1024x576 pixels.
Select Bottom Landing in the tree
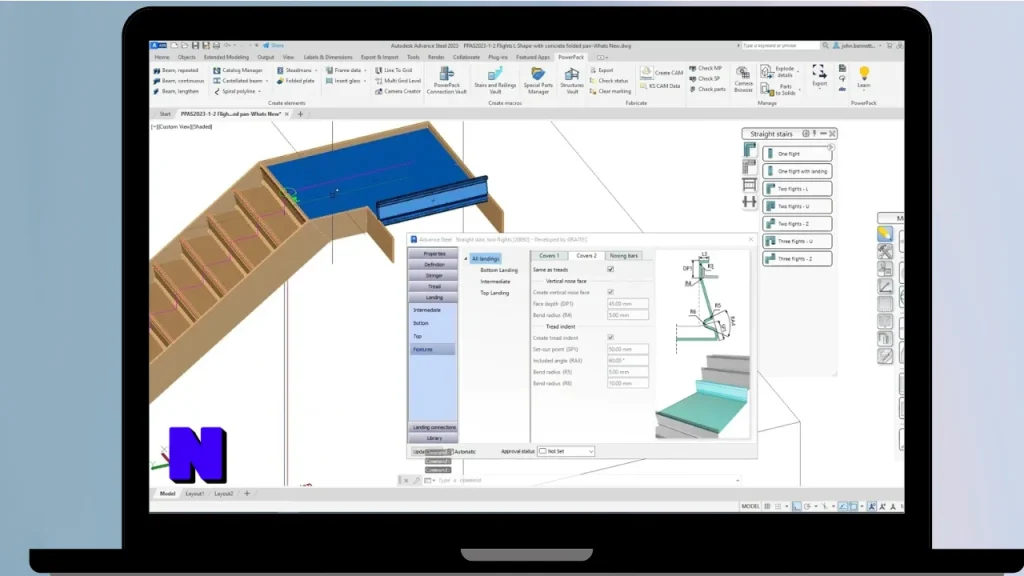pyautogui.click(x=498, y=270)
